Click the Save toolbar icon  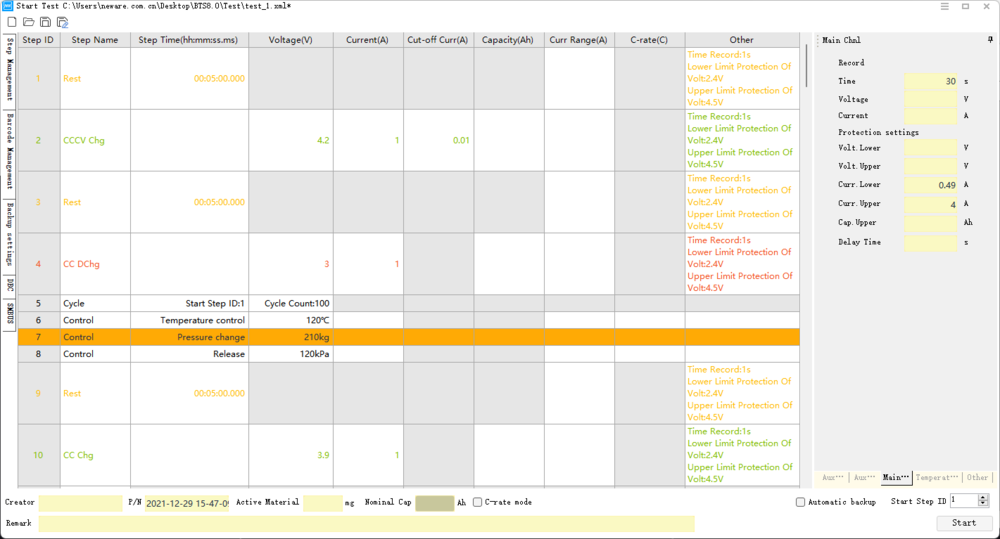pyautogui.click(x=45, y=22)
